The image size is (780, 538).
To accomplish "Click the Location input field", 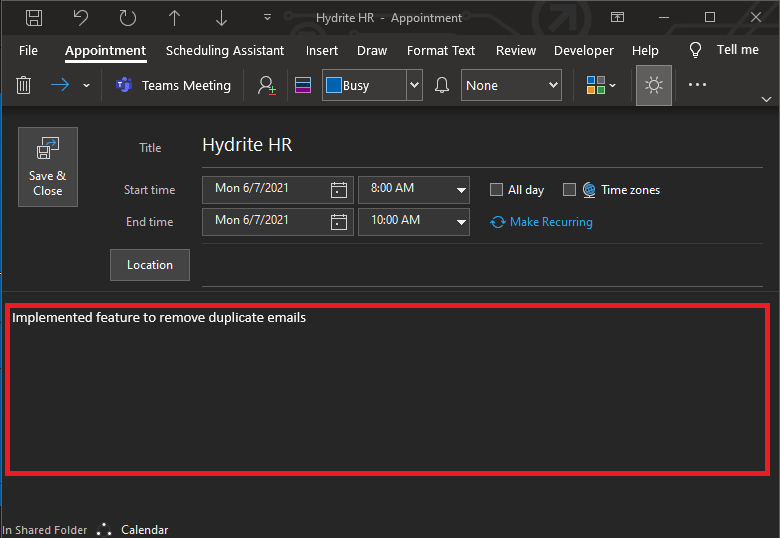I will pyautogui.click(x=482, y=266).
